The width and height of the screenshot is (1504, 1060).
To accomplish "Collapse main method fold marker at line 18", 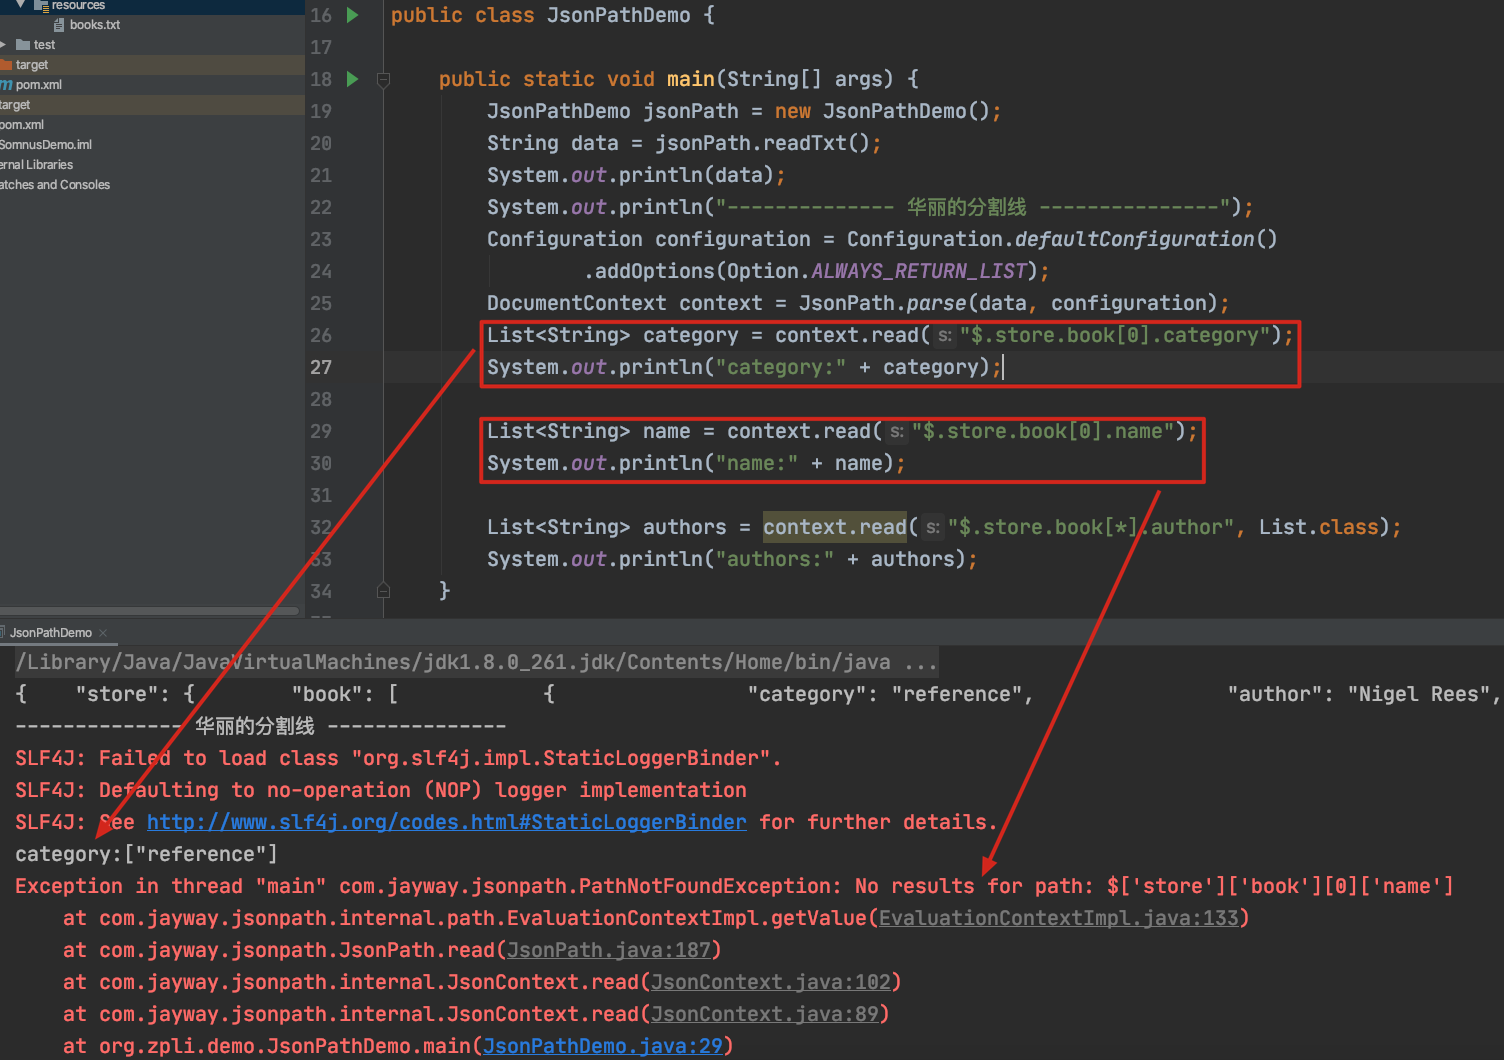I will (x=383, y=79).
